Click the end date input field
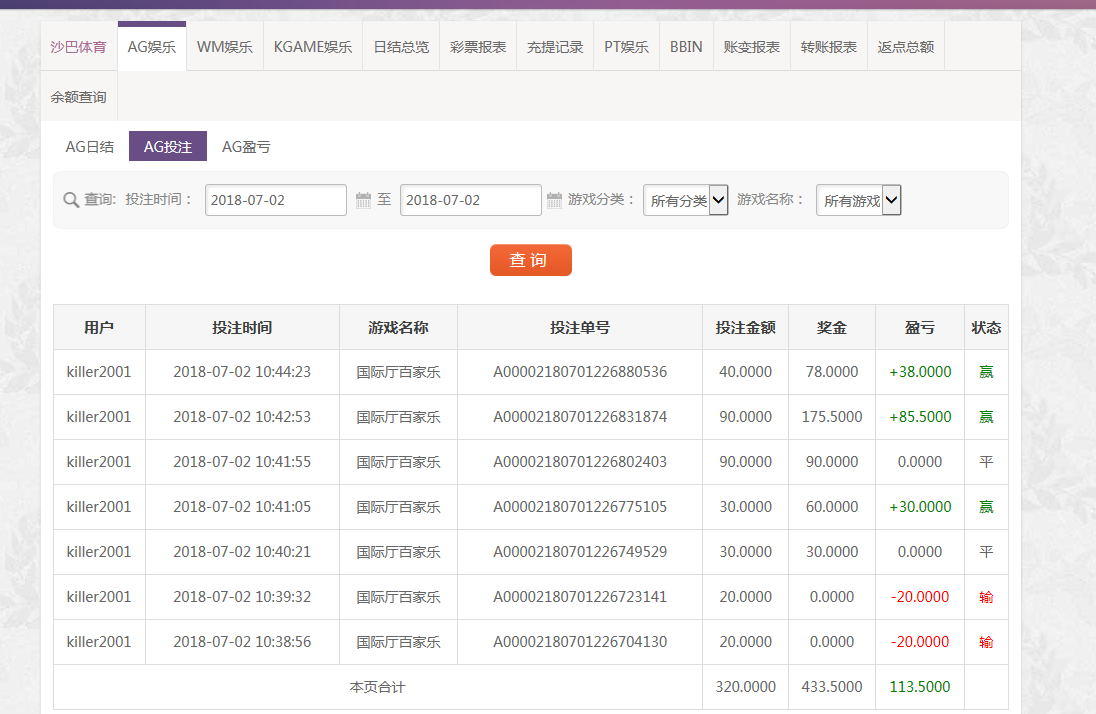This screenshot has height=714, width=1096. 470,200
